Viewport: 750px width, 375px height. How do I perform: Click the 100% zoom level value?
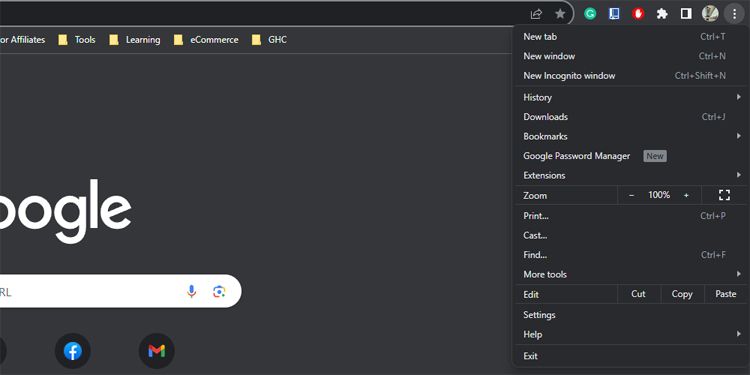click(x=659, y=195)
